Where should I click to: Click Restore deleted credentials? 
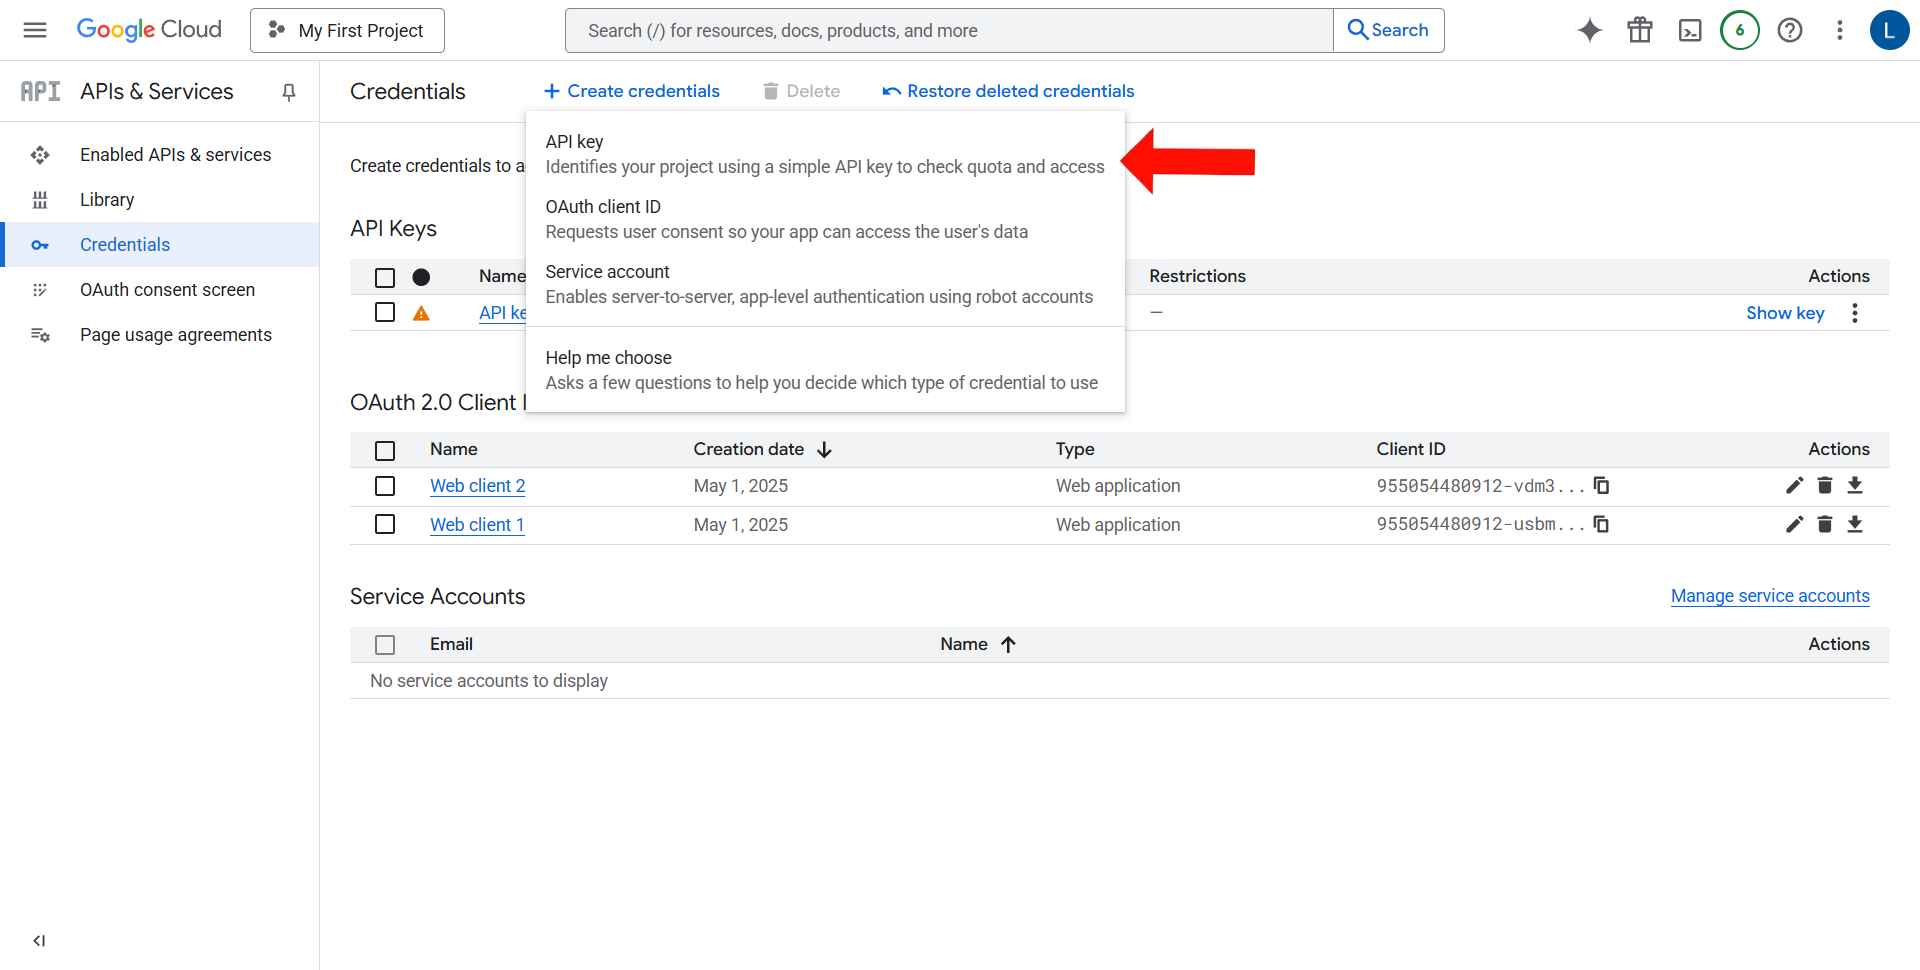(1008, 91)
